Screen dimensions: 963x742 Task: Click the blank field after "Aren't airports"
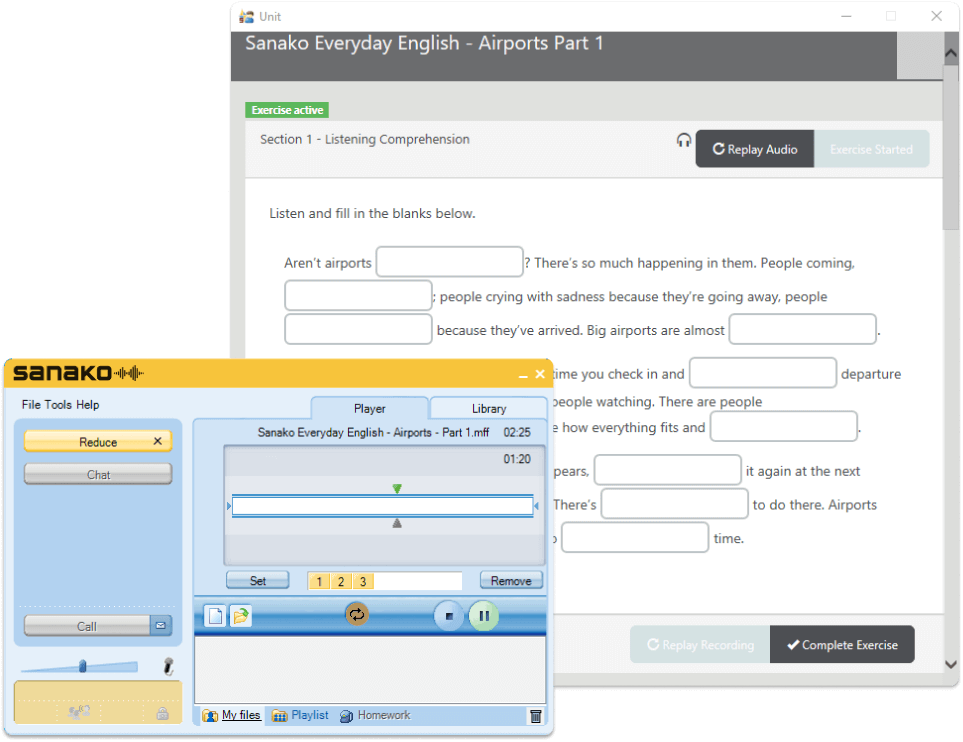pyautogui.click(x=449, y=262)
